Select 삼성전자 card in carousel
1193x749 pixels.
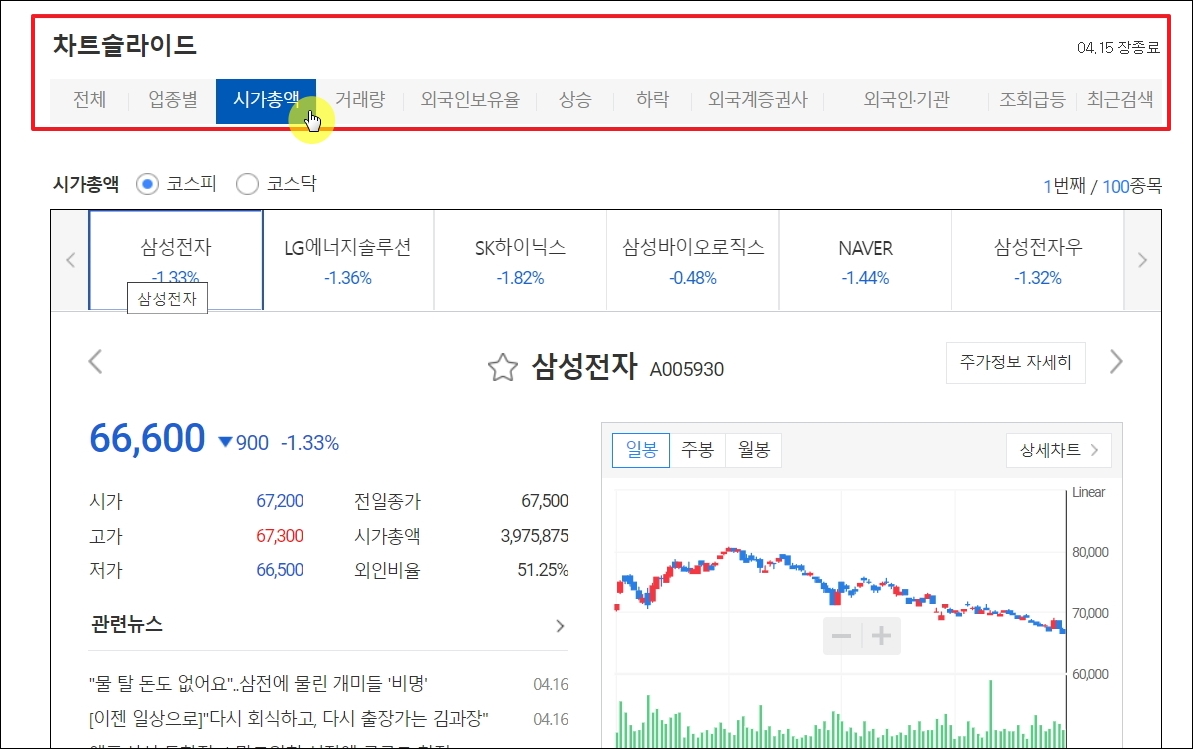(x=176, y=260)
